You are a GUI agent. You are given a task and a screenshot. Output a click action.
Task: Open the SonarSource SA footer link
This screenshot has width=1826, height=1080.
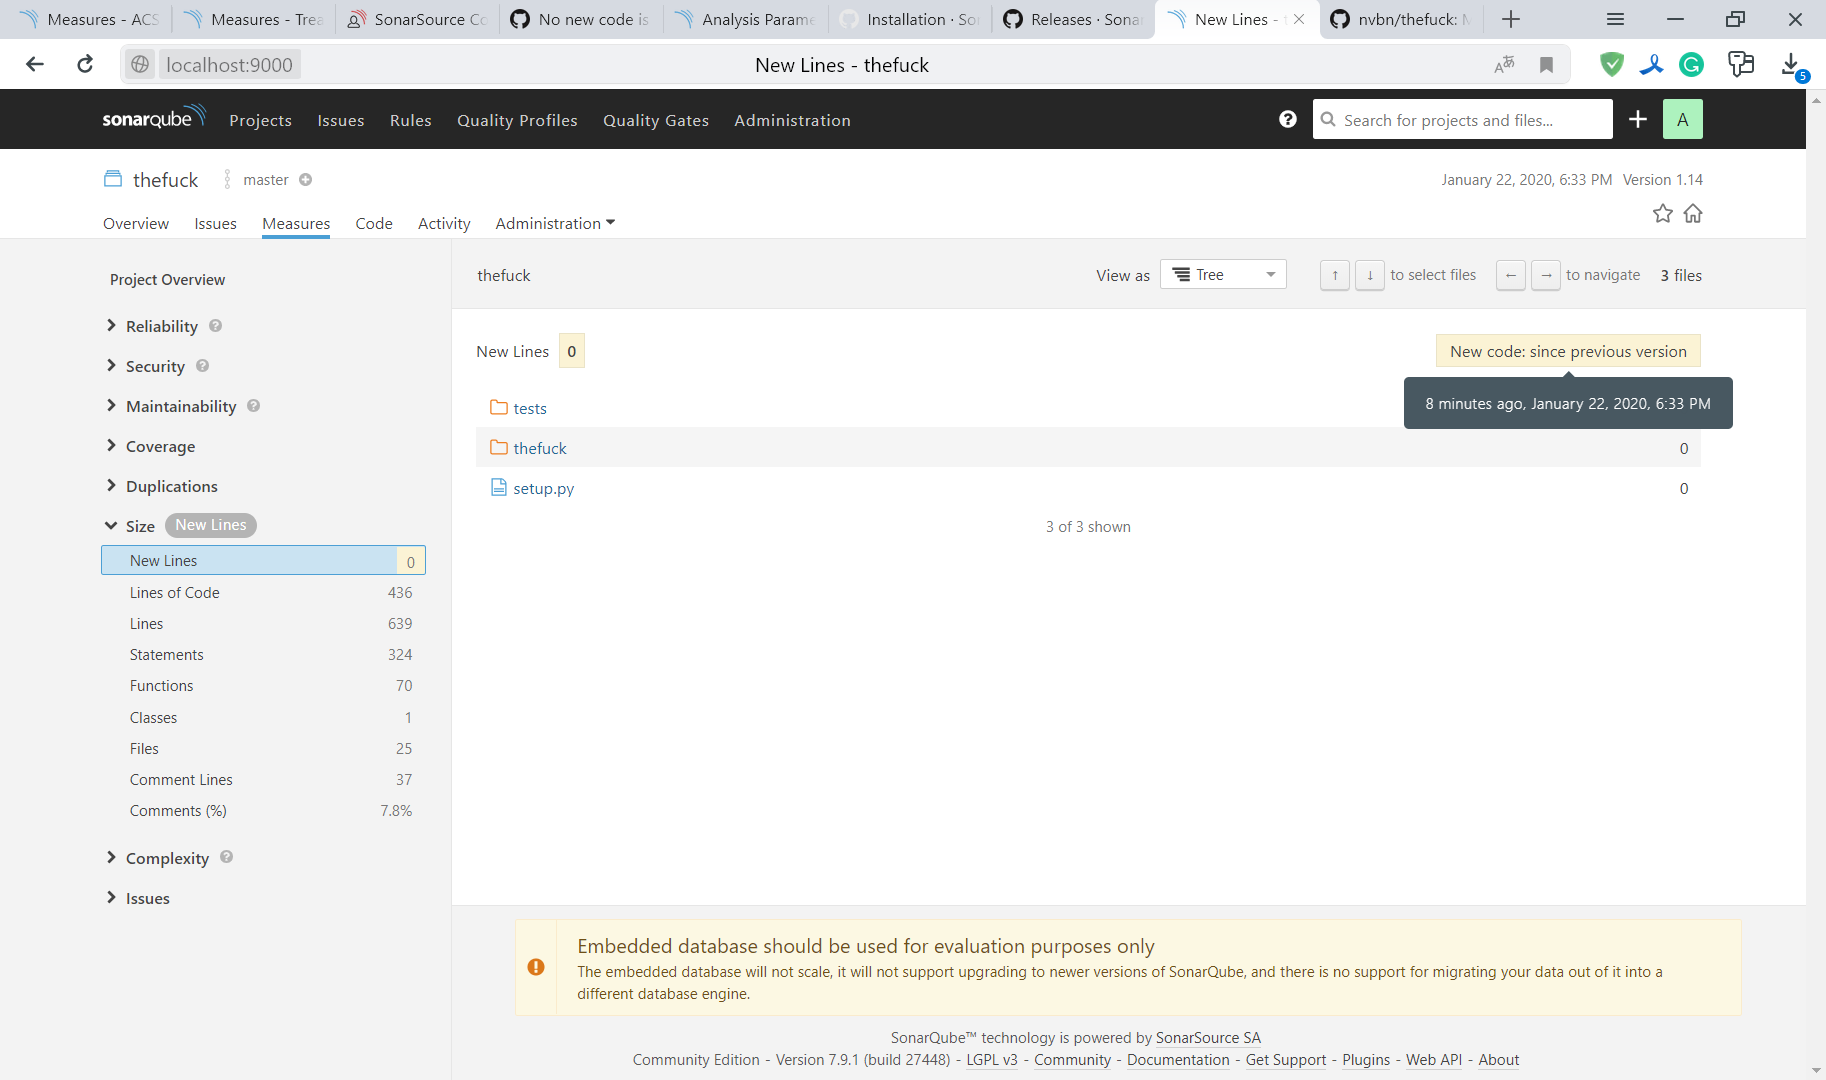pyautogui.click(x=1208, y=1038)
